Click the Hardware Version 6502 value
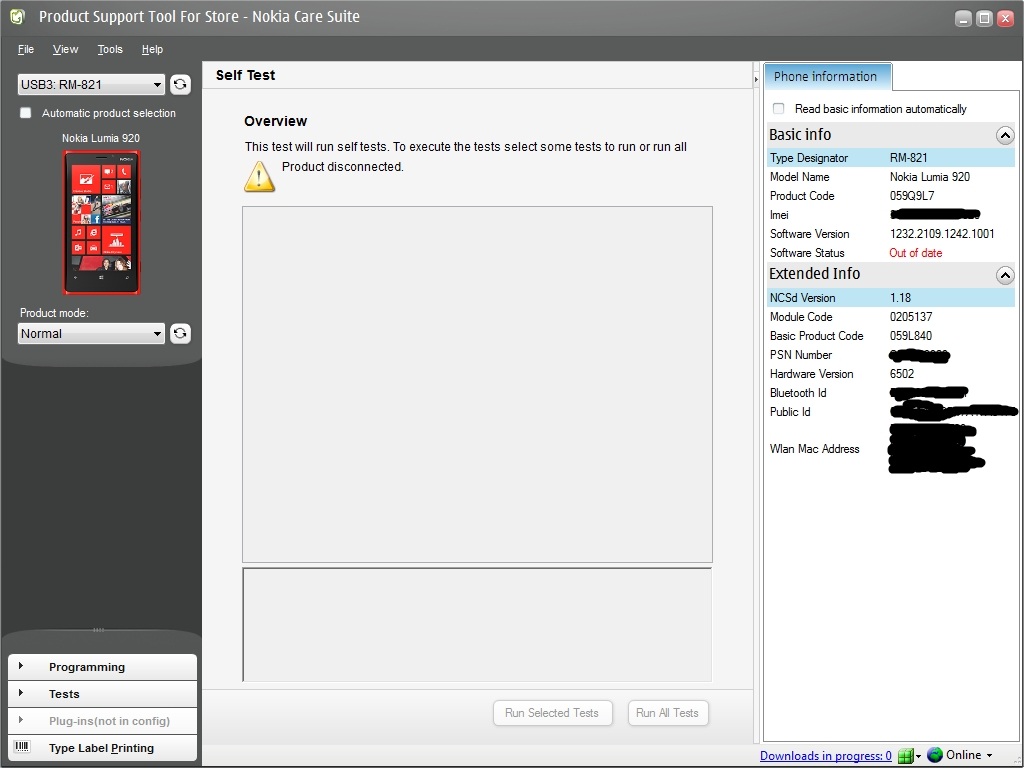This screenshot has height=768, width=1024. [902, 374]
